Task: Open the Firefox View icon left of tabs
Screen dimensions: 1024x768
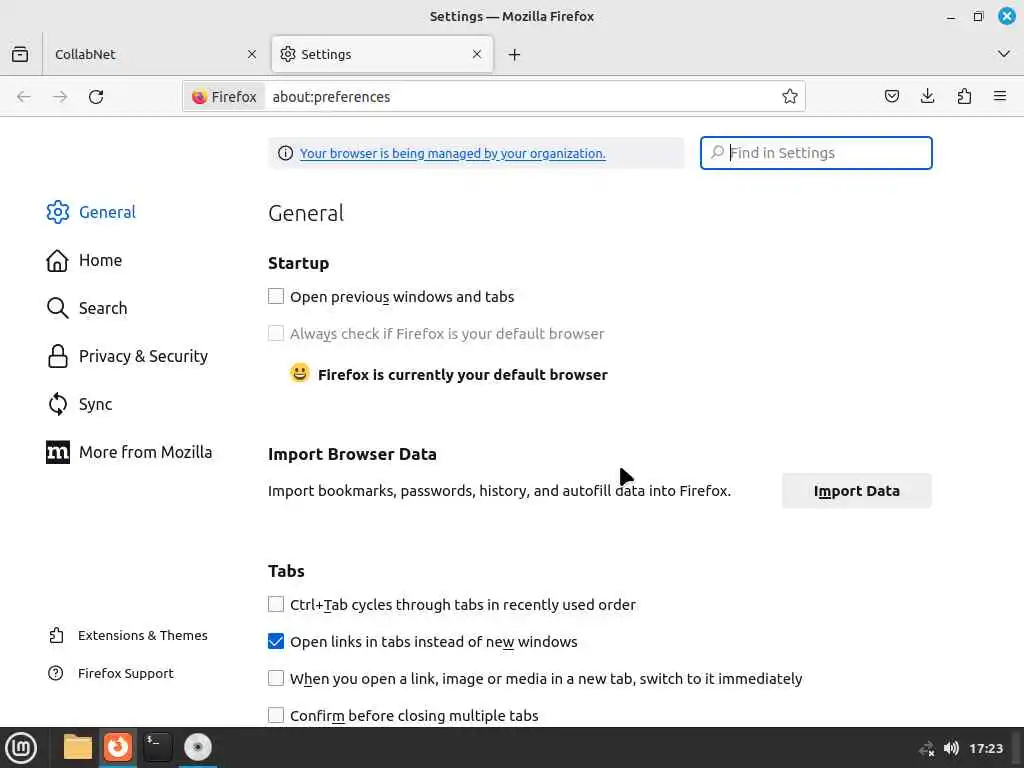Action: 20,54
